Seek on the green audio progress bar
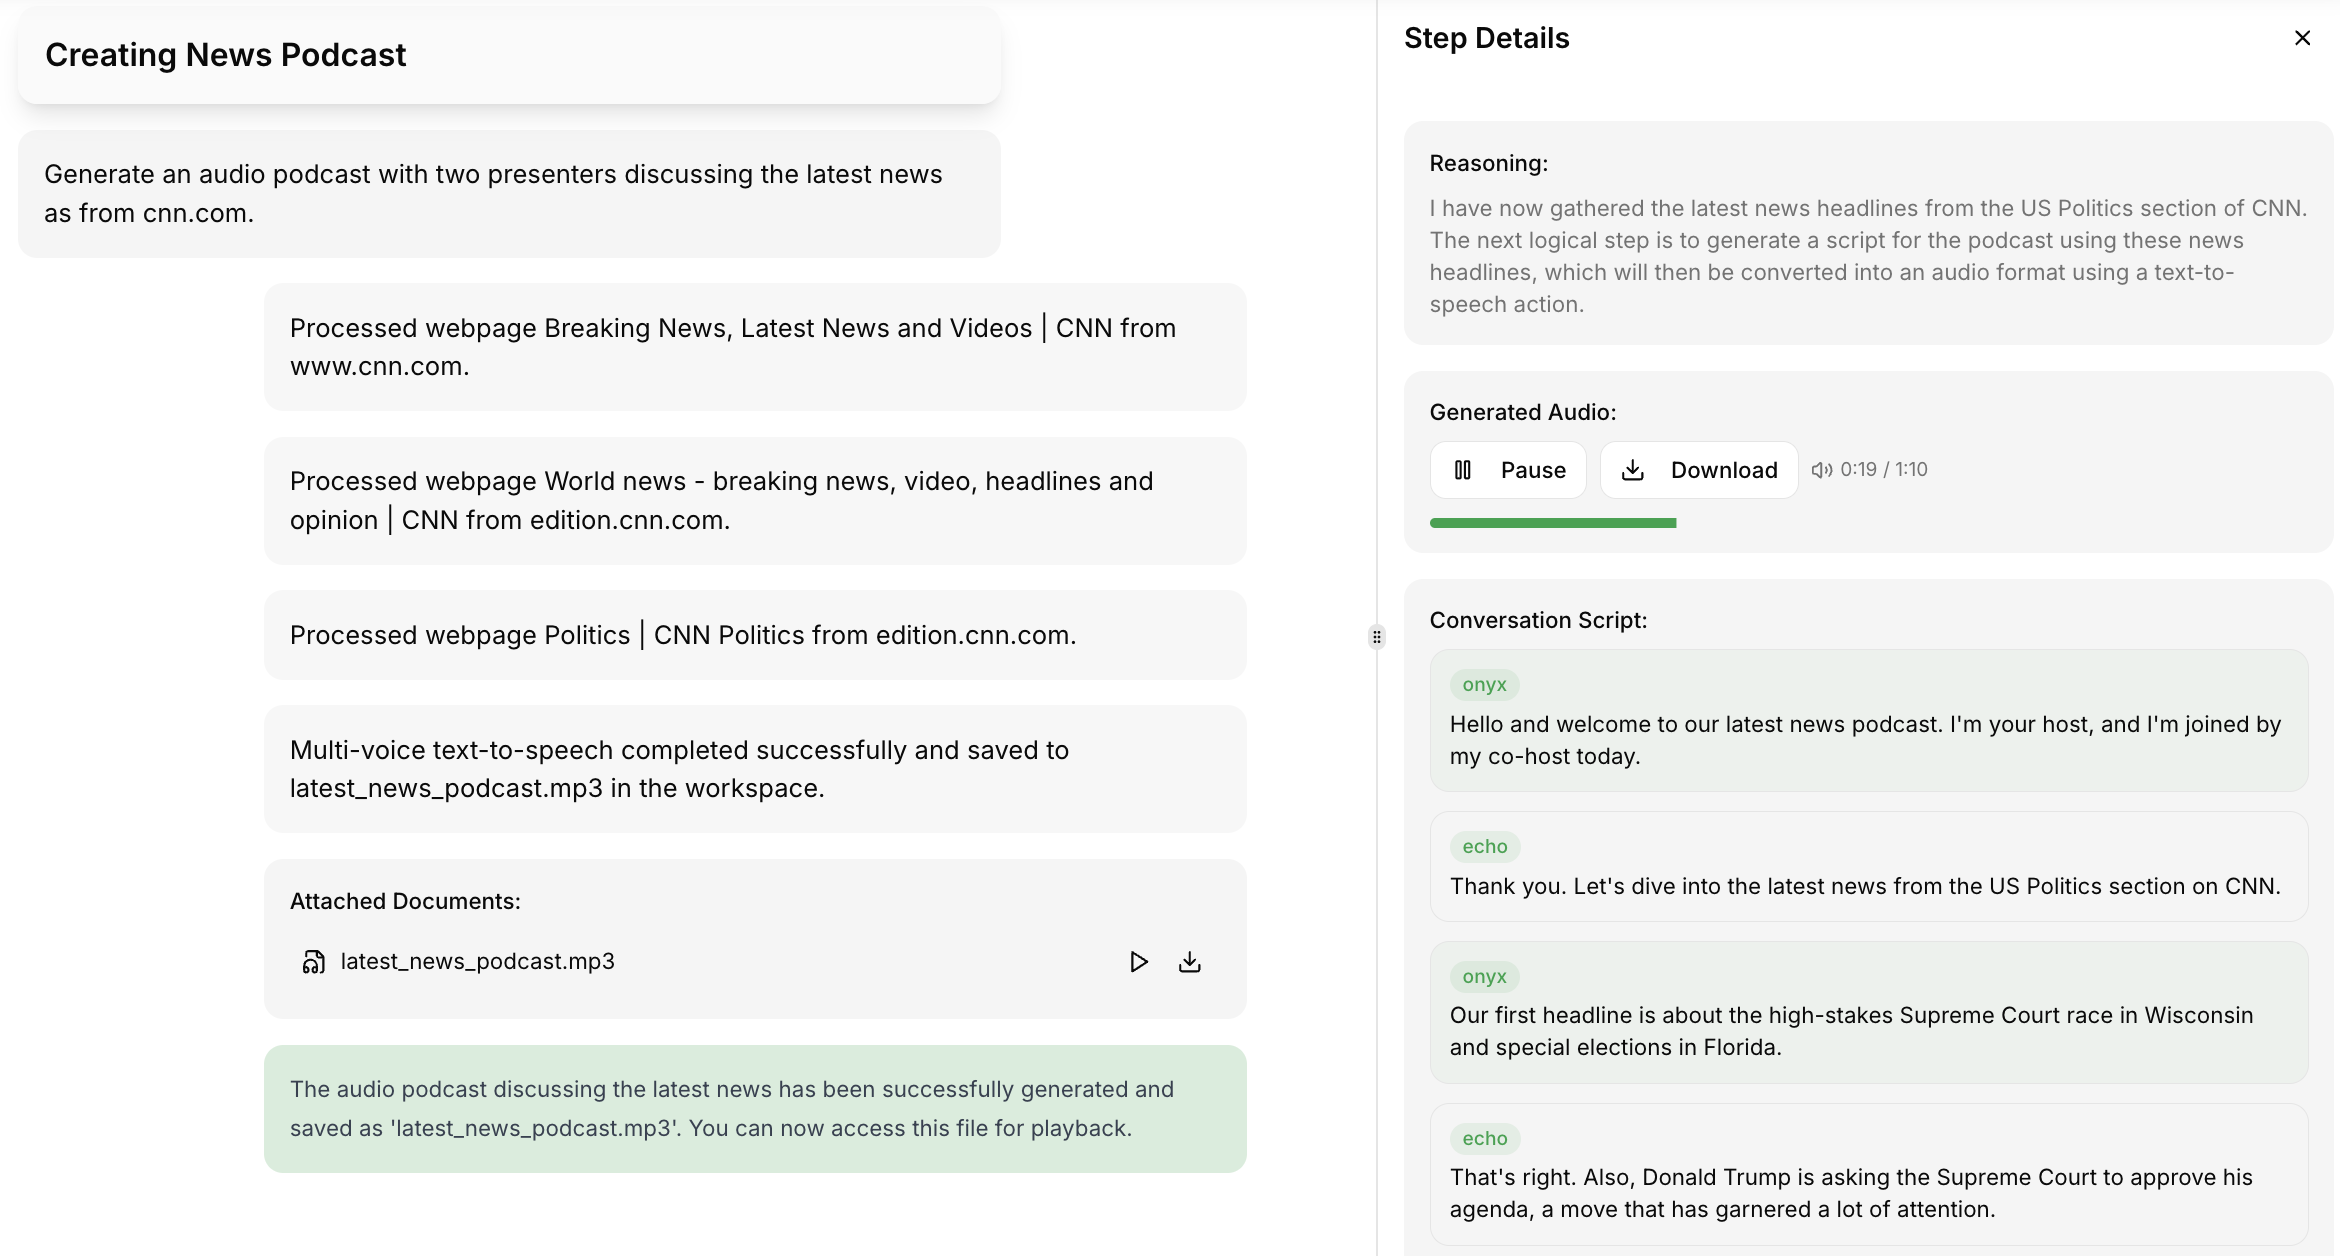 tap(1553, 523)
